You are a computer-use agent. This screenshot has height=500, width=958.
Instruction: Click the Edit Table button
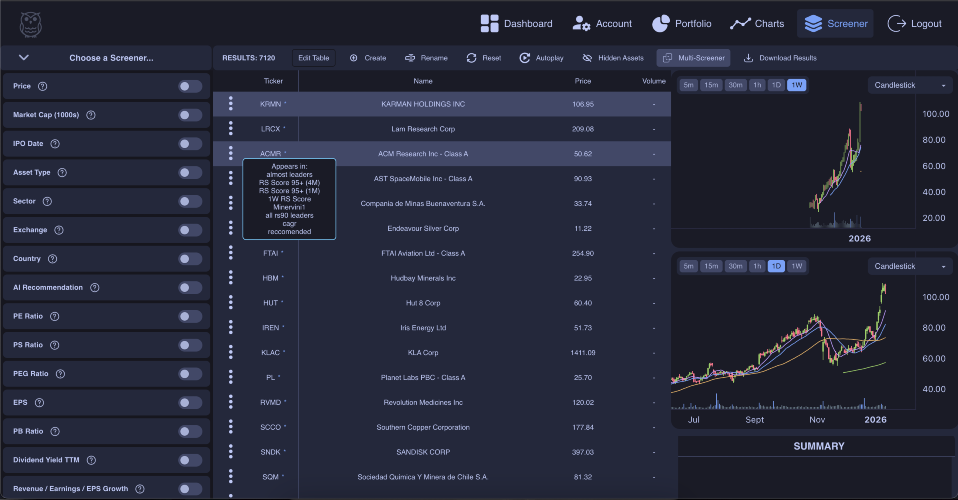(314, 58)
